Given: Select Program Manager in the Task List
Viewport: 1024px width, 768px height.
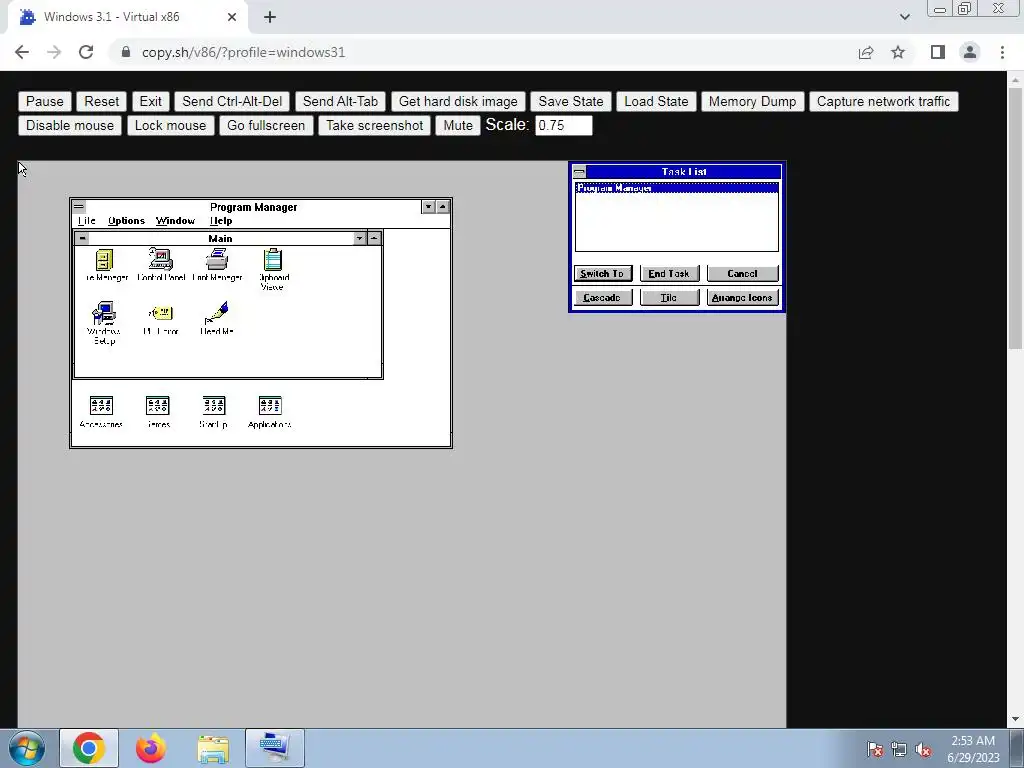Looking at the screenshot, I should tap(677, 188).
